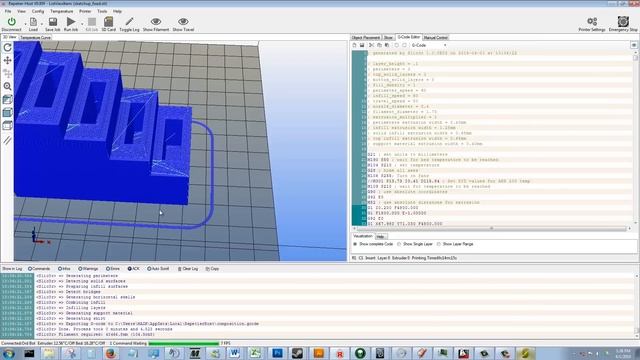
Task: Toggle Errors log filter
Action: pyautogui.click(x=113, y=269)
